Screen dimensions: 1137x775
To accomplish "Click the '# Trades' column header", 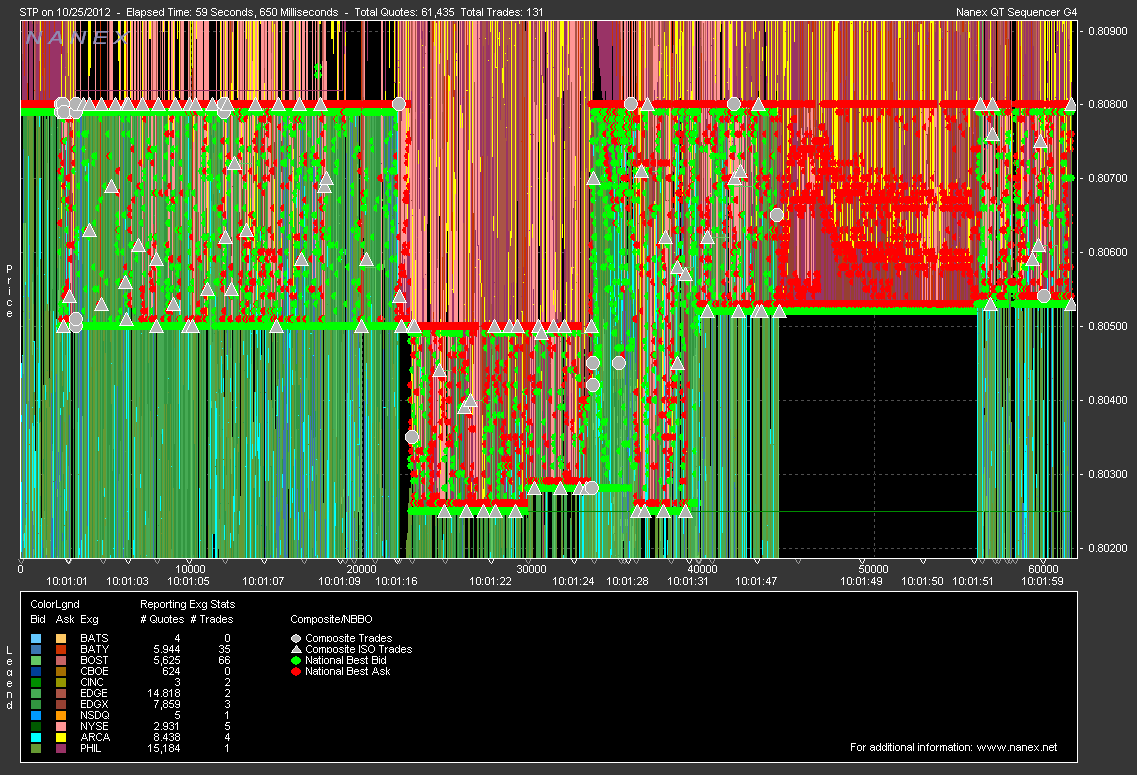I will coord(212,619).
